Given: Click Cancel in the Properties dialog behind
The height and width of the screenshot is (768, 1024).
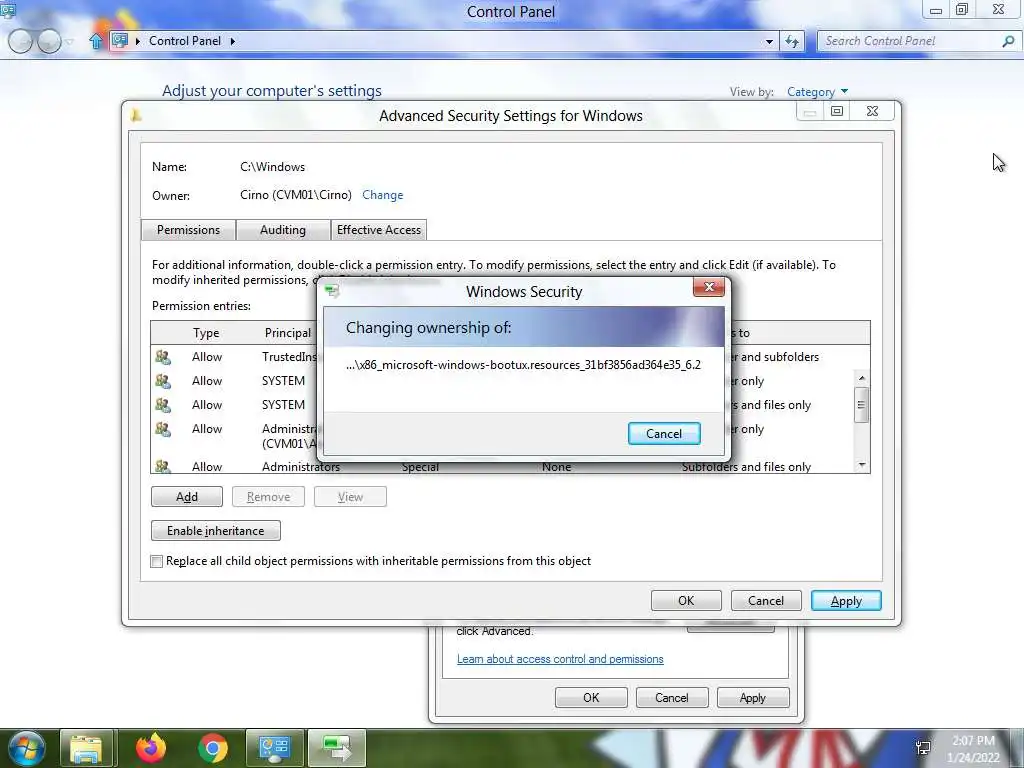Looking at the screenshot, I should click(671, 697).
